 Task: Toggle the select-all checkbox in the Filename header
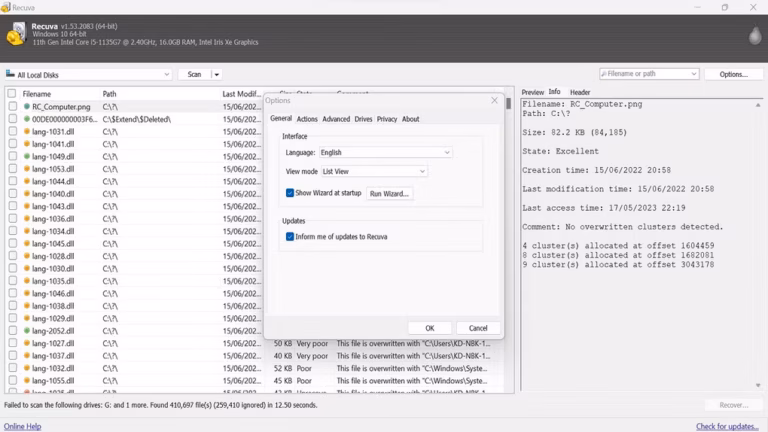[12, 94]
